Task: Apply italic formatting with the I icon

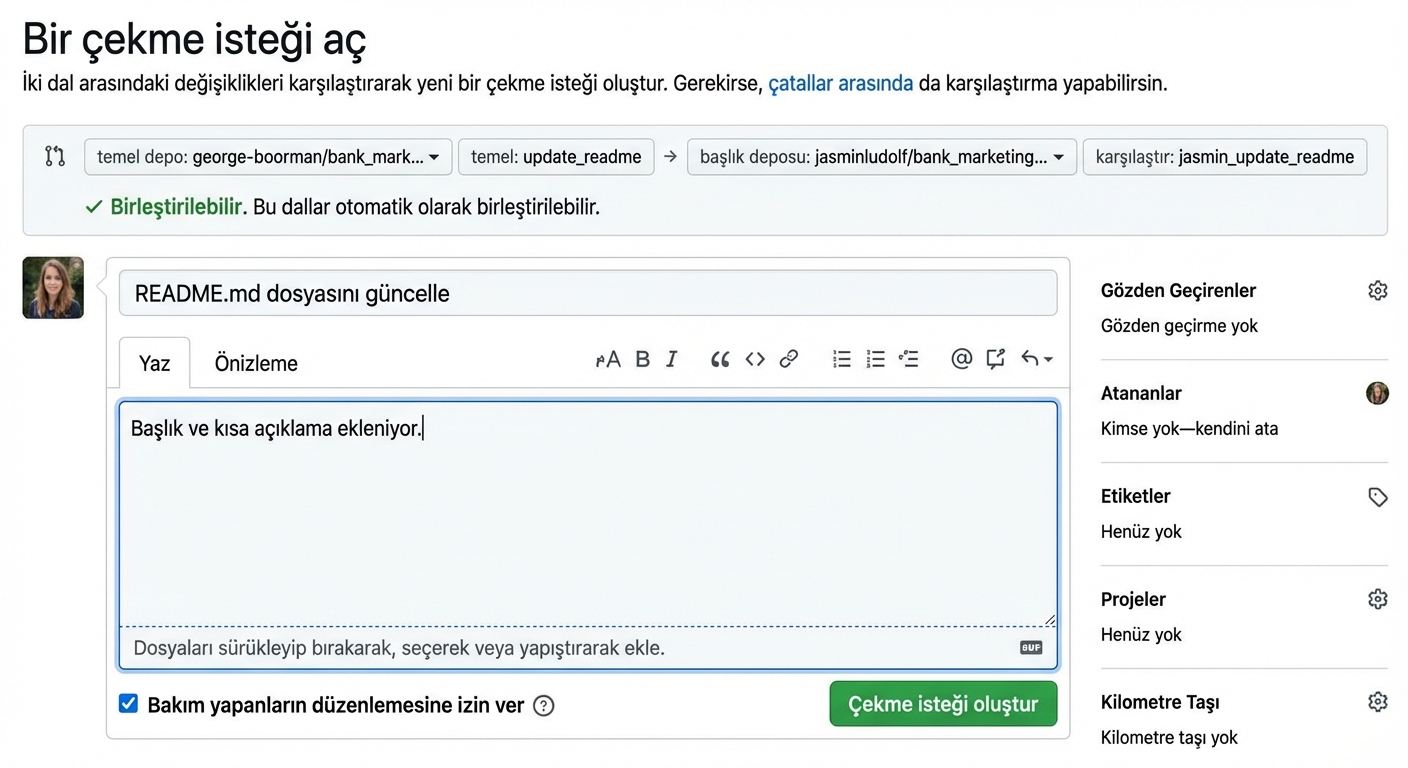Action: pyautogui.click(x=672, y=359)
